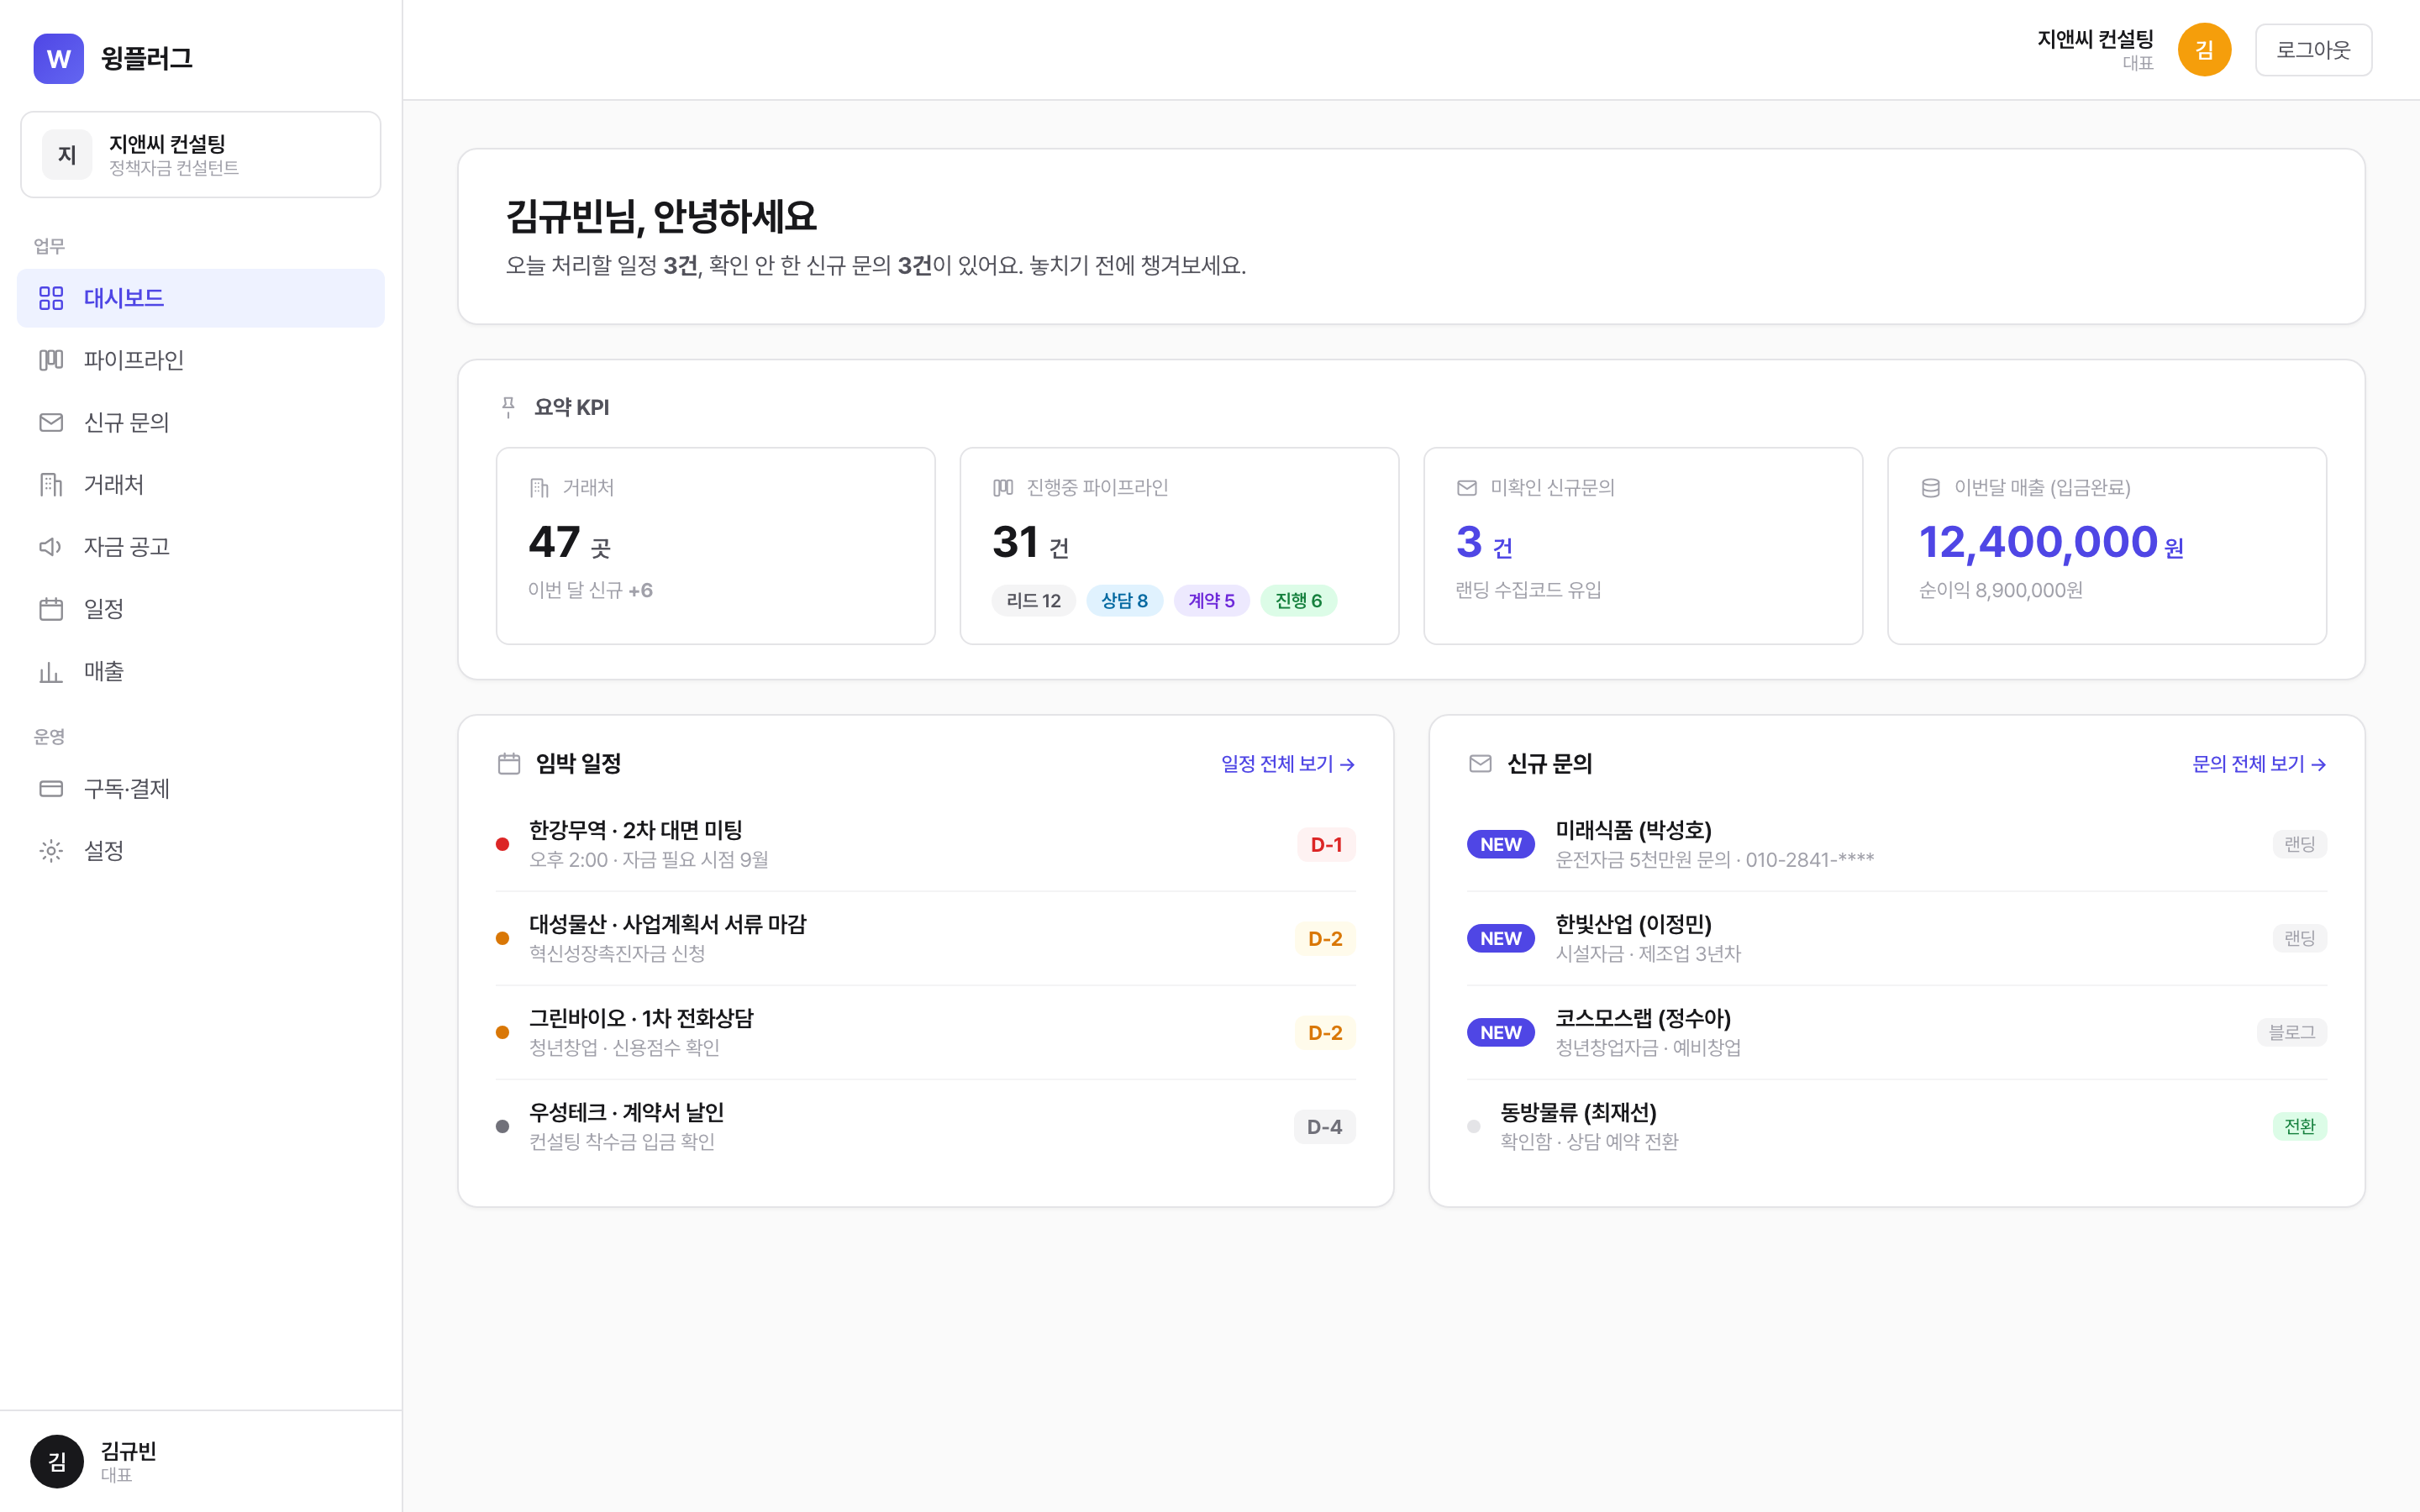
Task: Click the NEW badge for 미래식품
Action: [1501, 845]
